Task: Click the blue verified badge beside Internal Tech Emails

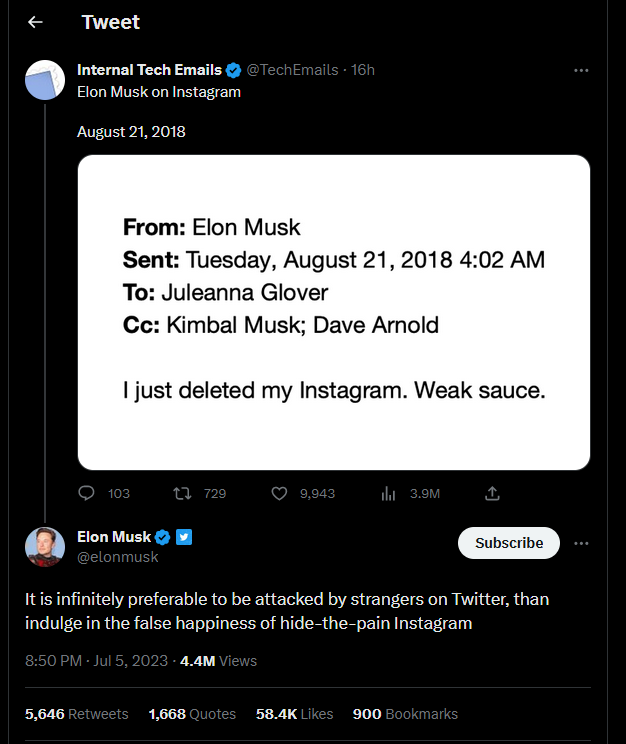Action: [233, 70]
